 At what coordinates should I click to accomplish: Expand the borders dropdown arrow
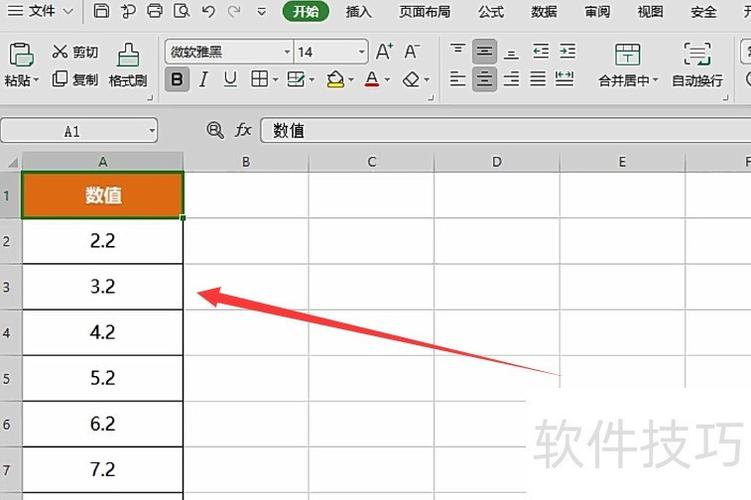(x=276, y=80)
